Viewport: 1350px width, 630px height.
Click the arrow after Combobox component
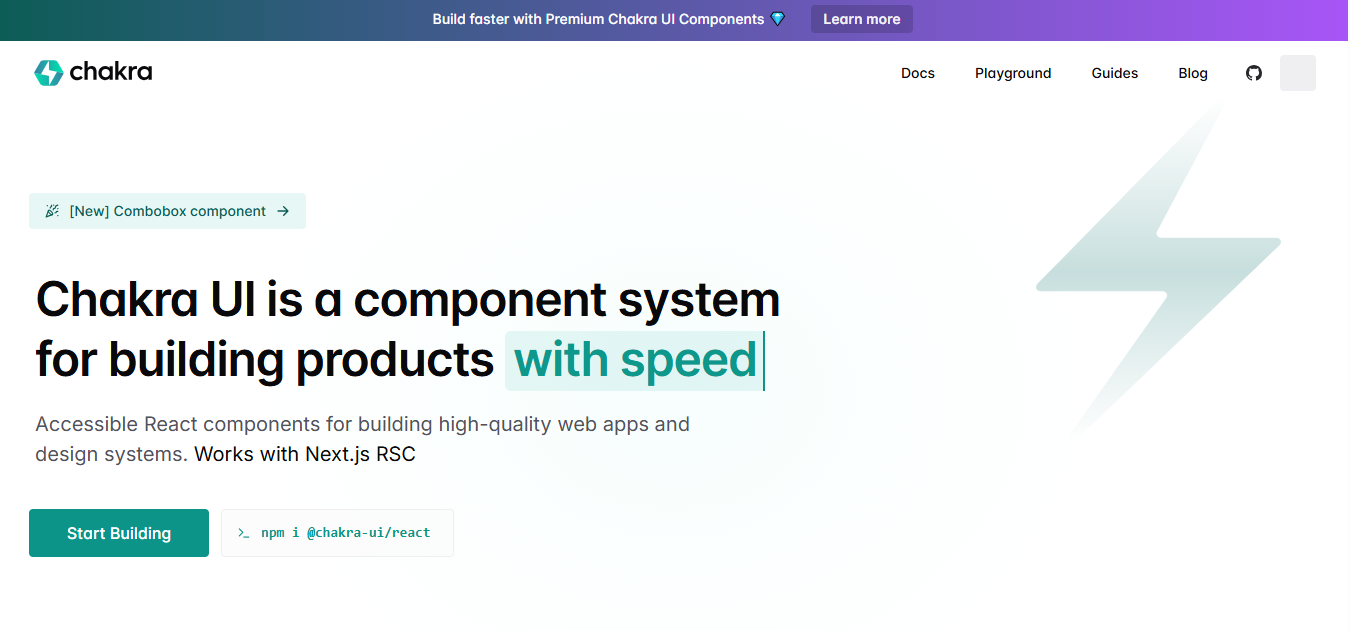tap(283, 211)
